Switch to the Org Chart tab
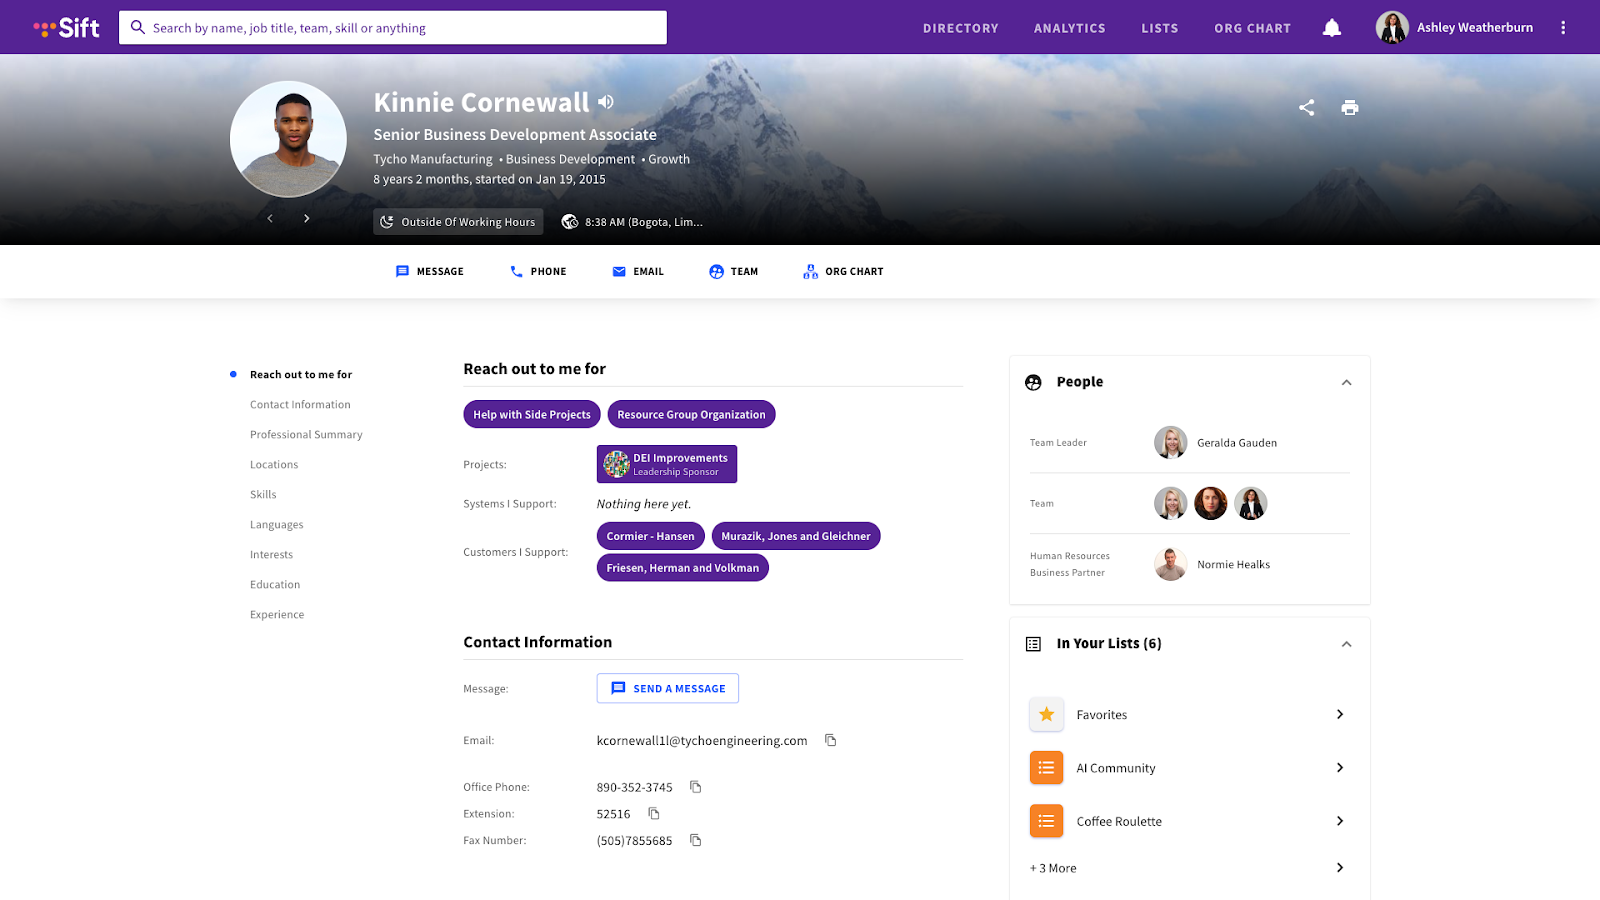Viewport: 1600px width, 900px height. [x=843, y=271]
